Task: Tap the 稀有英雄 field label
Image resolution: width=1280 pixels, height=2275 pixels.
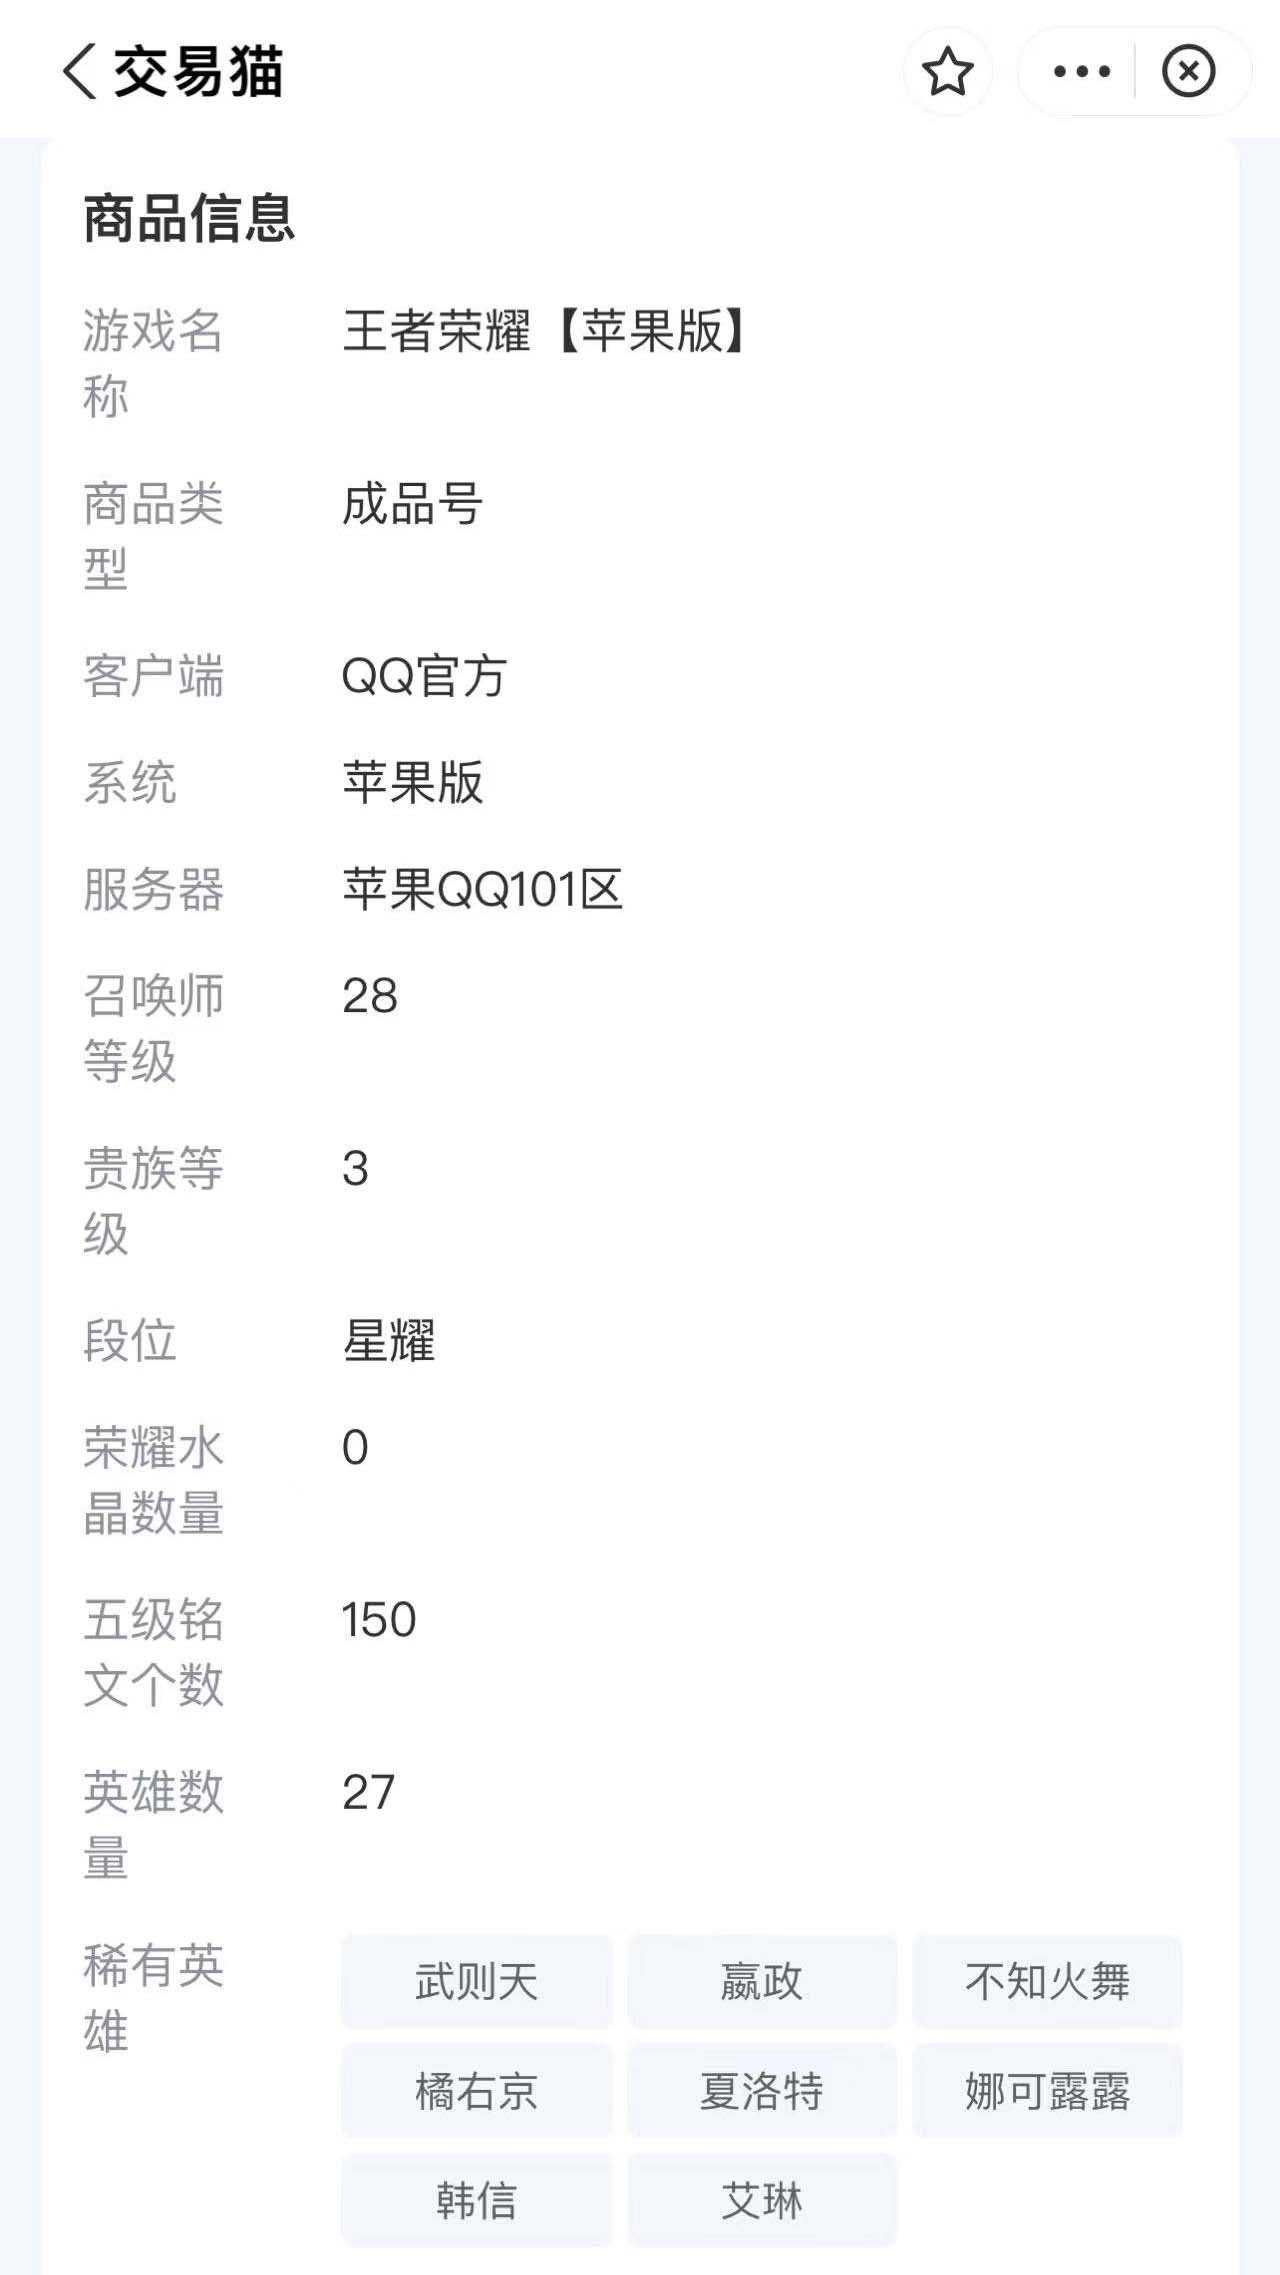Action: (x=153, y=1998)
